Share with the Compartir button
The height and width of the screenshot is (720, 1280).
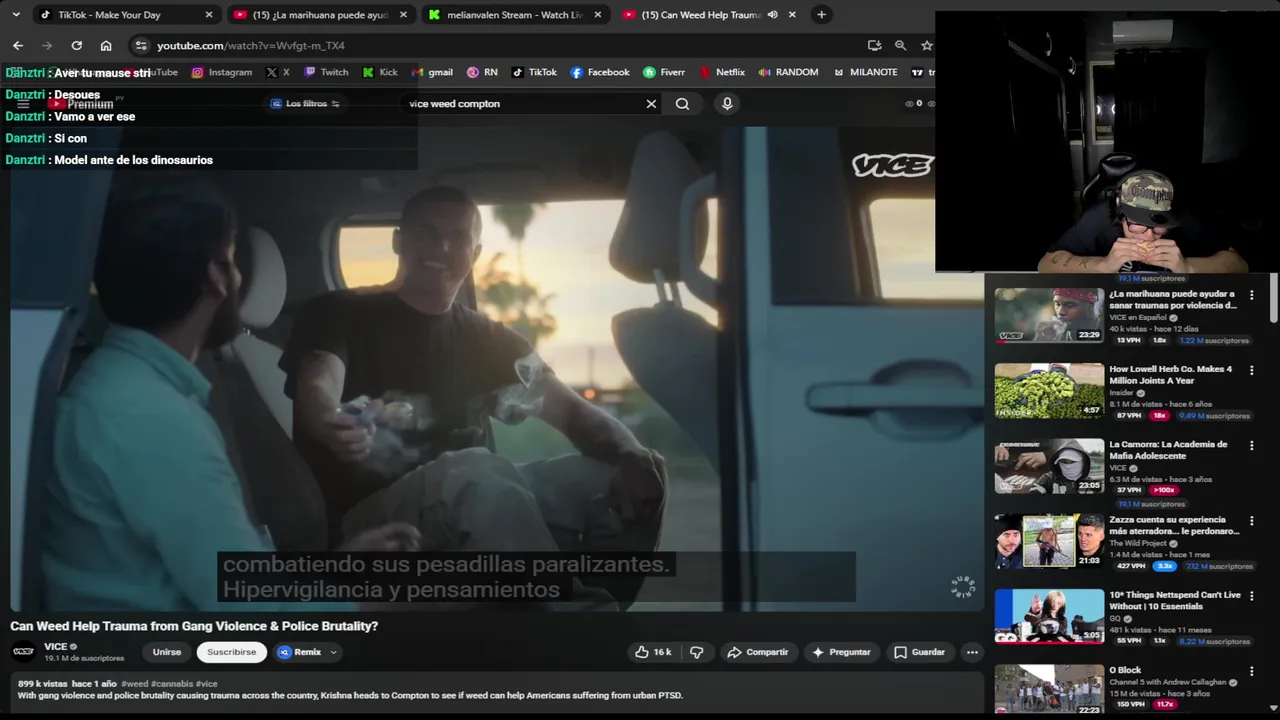click(x=758, y=652)
